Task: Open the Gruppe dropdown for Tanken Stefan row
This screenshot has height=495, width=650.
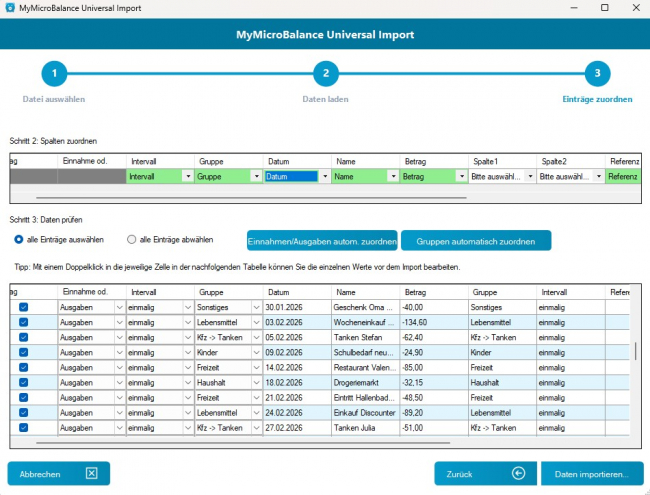Action: pos(257,338)
